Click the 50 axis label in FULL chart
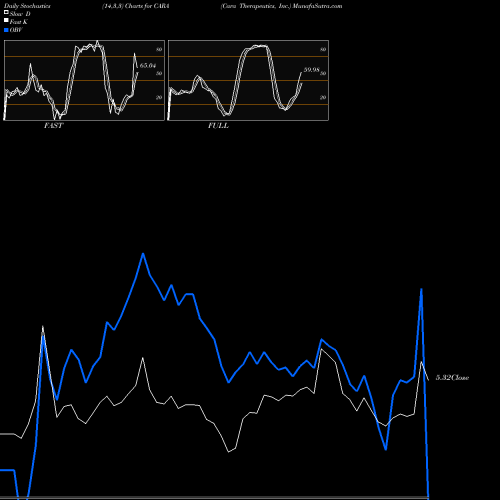 point(323,73)
